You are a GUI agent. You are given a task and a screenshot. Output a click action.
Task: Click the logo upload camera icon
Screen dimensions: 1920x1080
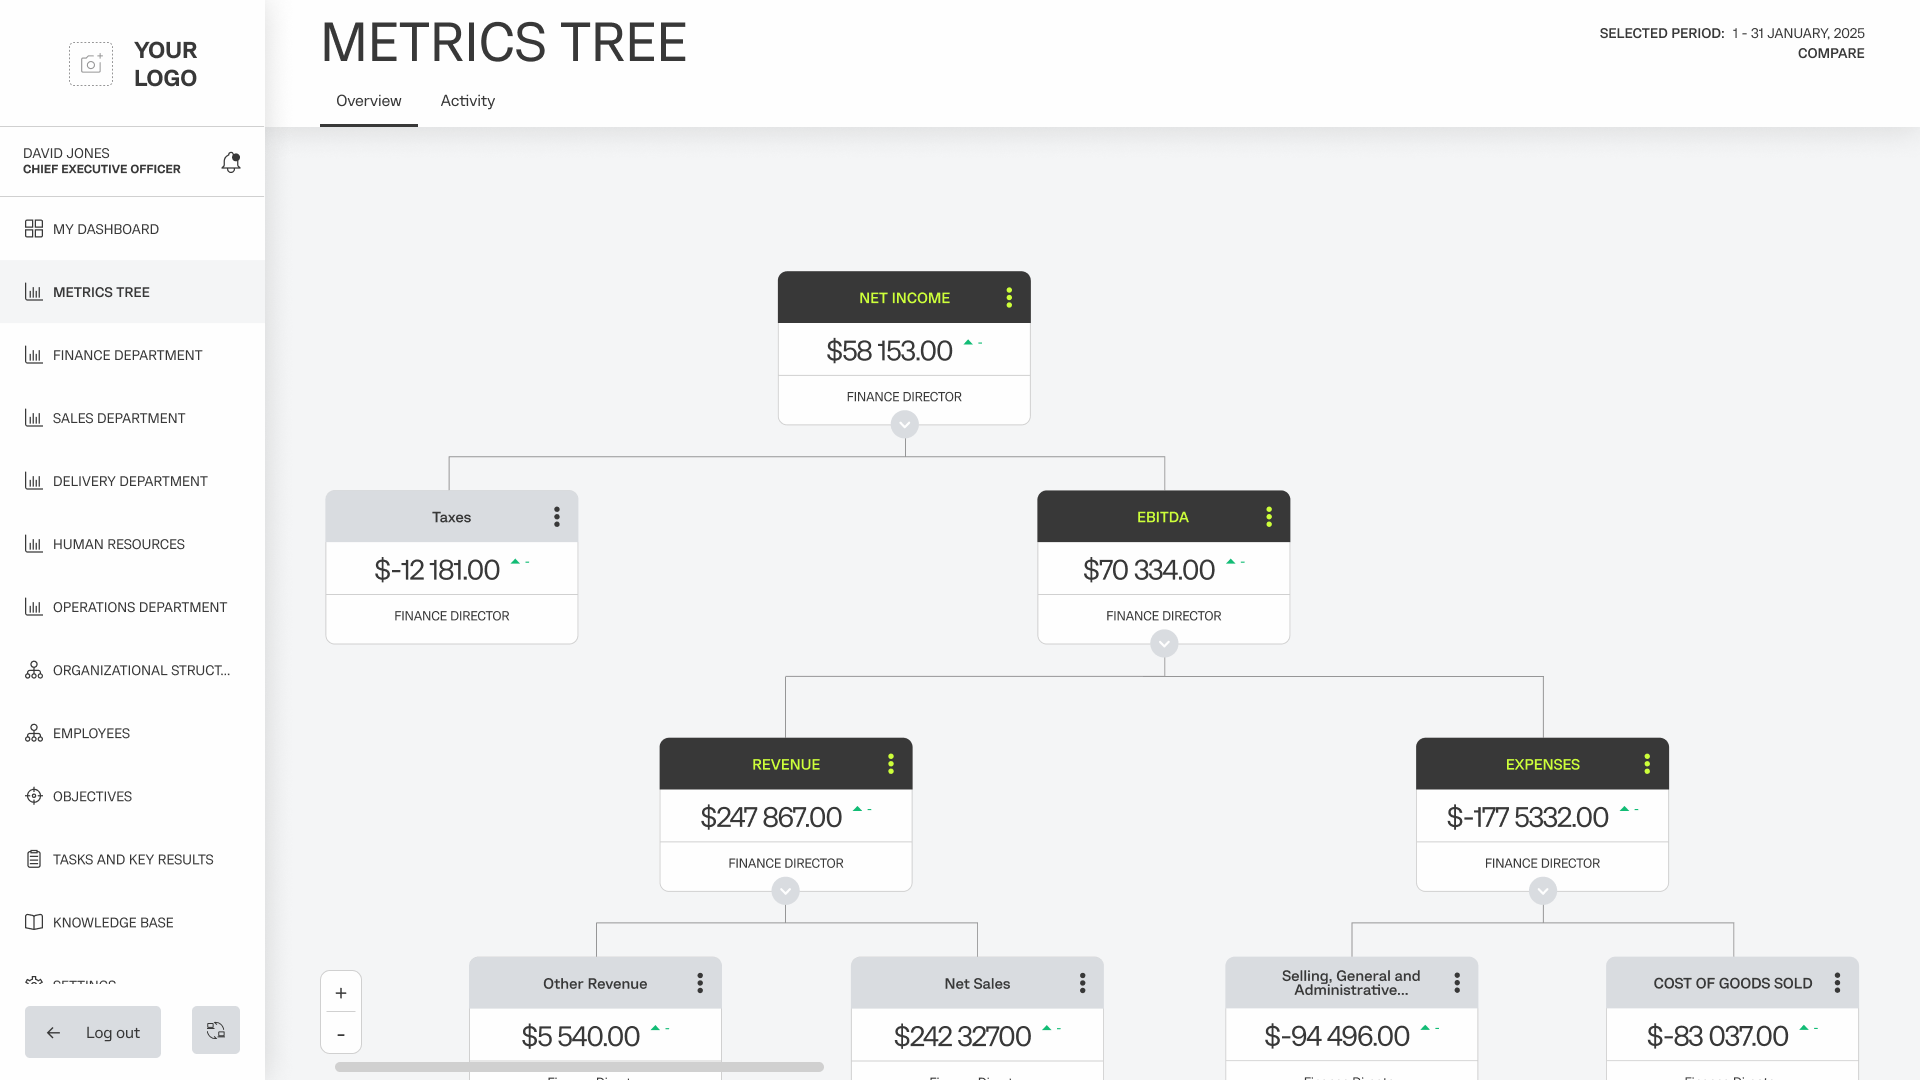[91, 64]
